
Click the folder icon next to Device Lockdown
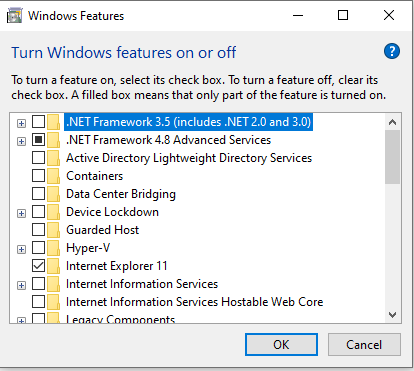(53, 212)
